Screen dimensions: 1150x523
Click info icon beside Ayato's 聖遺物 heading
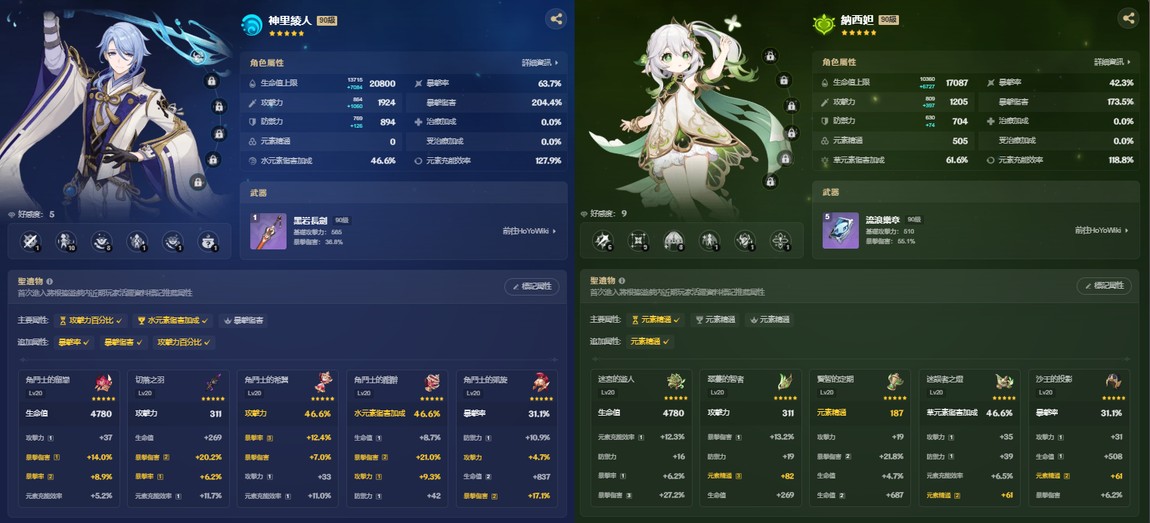tap(49, 281)
